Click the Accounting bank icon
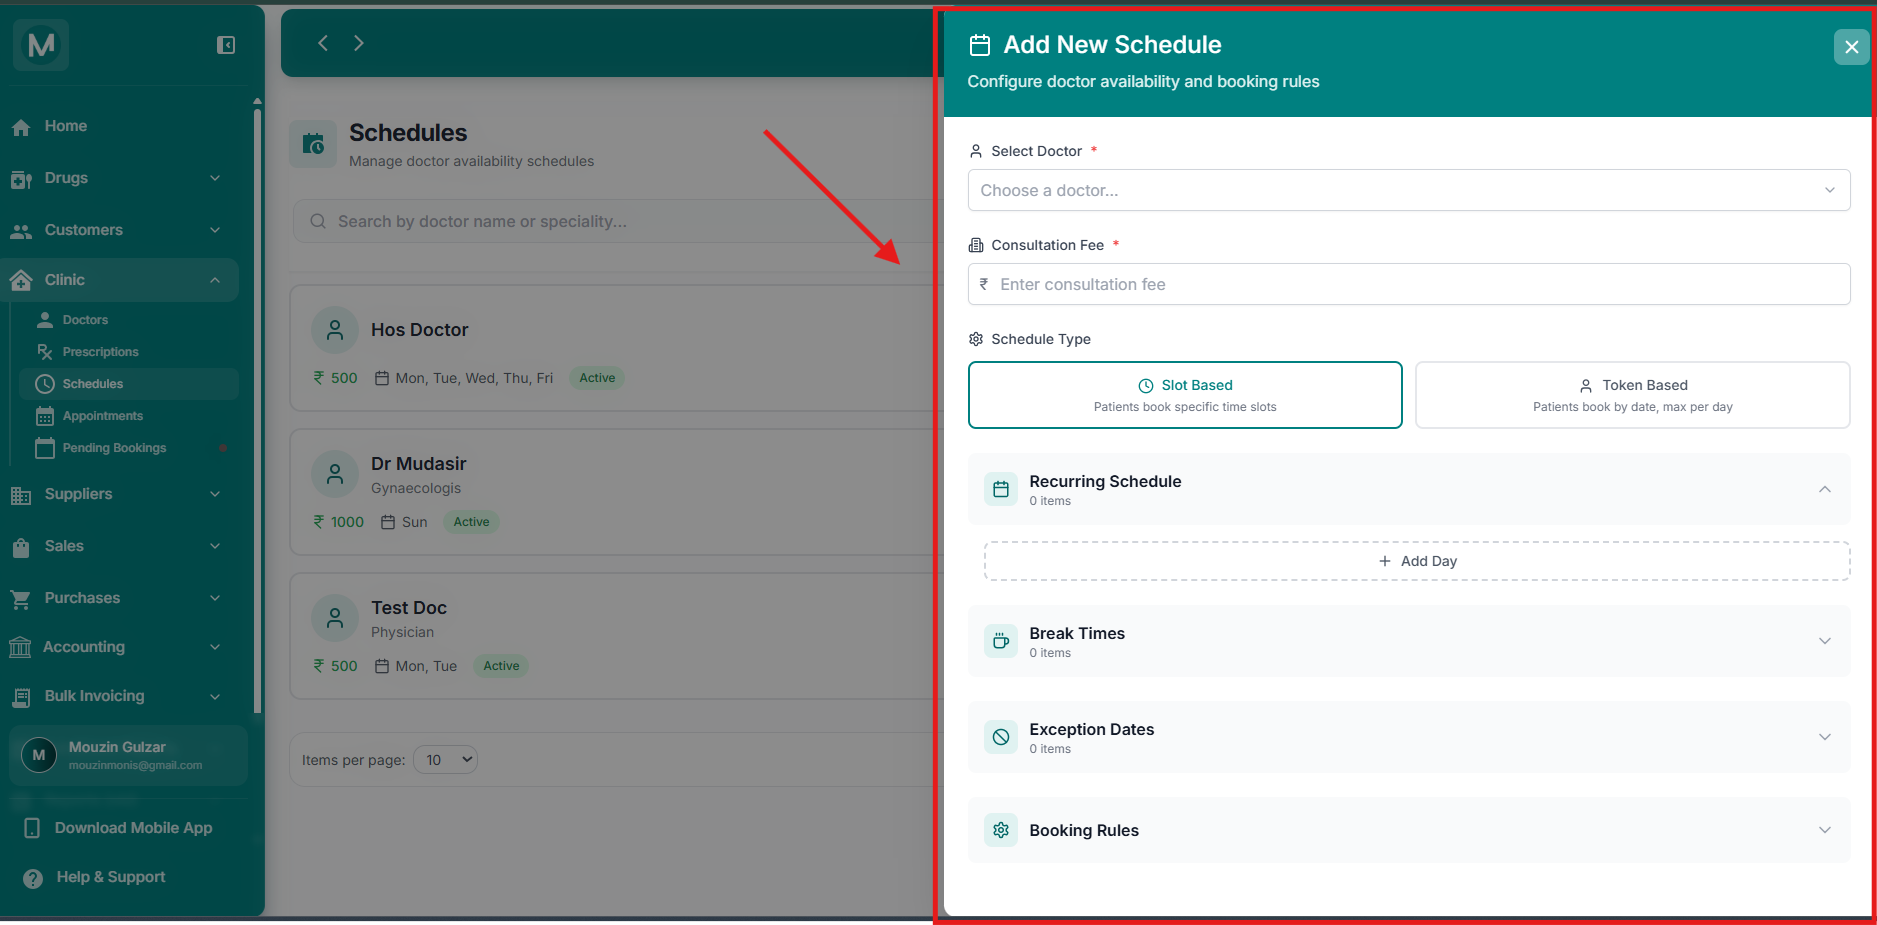The image size is (1877, 925). 20,648
